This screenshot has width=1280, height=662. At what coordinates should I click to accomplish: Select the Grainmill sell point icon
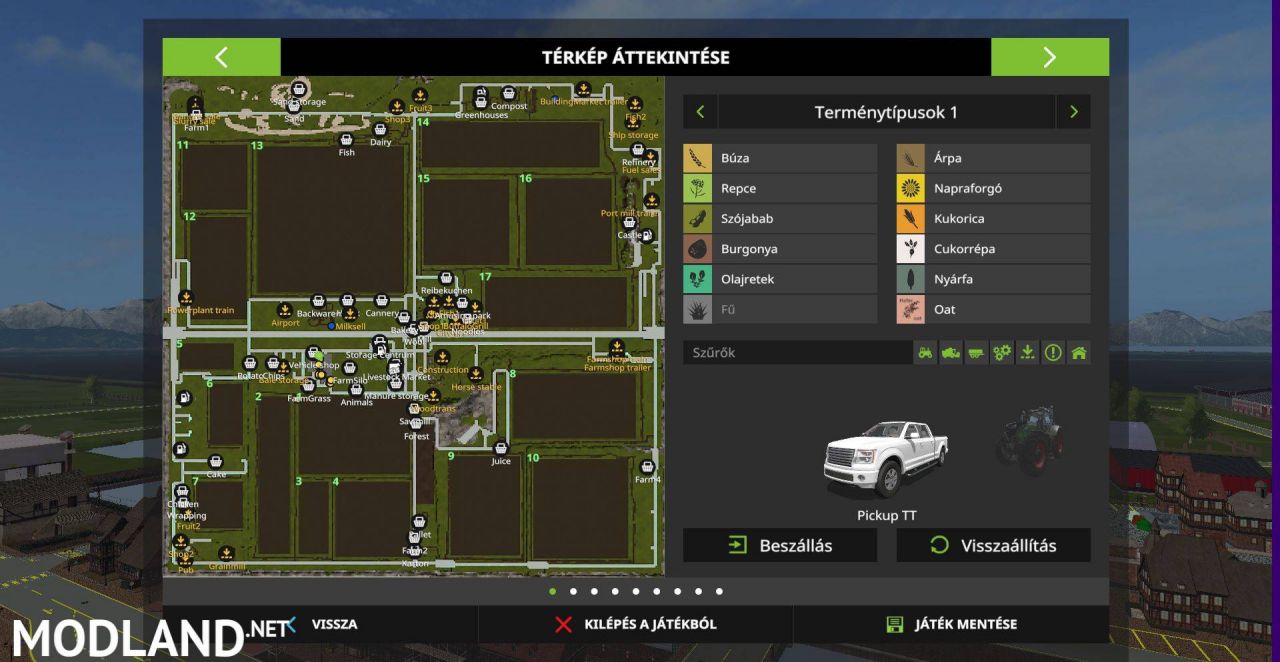(227, 553)
